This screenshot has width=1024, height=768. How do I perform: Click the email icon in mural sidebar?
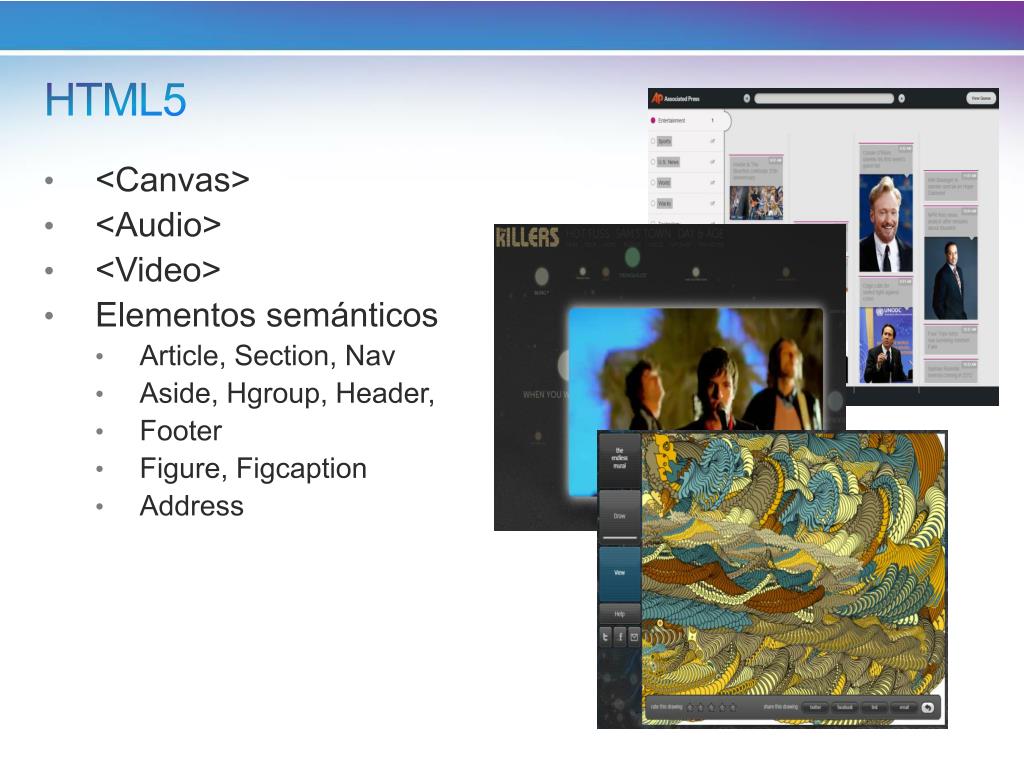[x=634, y=637]
